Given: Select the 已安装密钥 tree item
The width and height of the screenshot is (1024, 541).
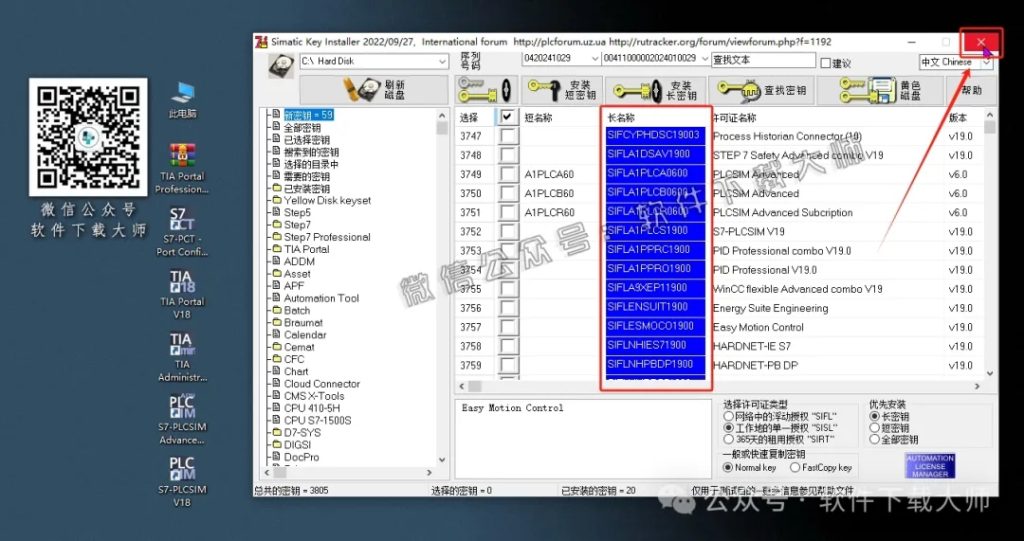Looking at the screenshot, I should click(x=306, y=188).
